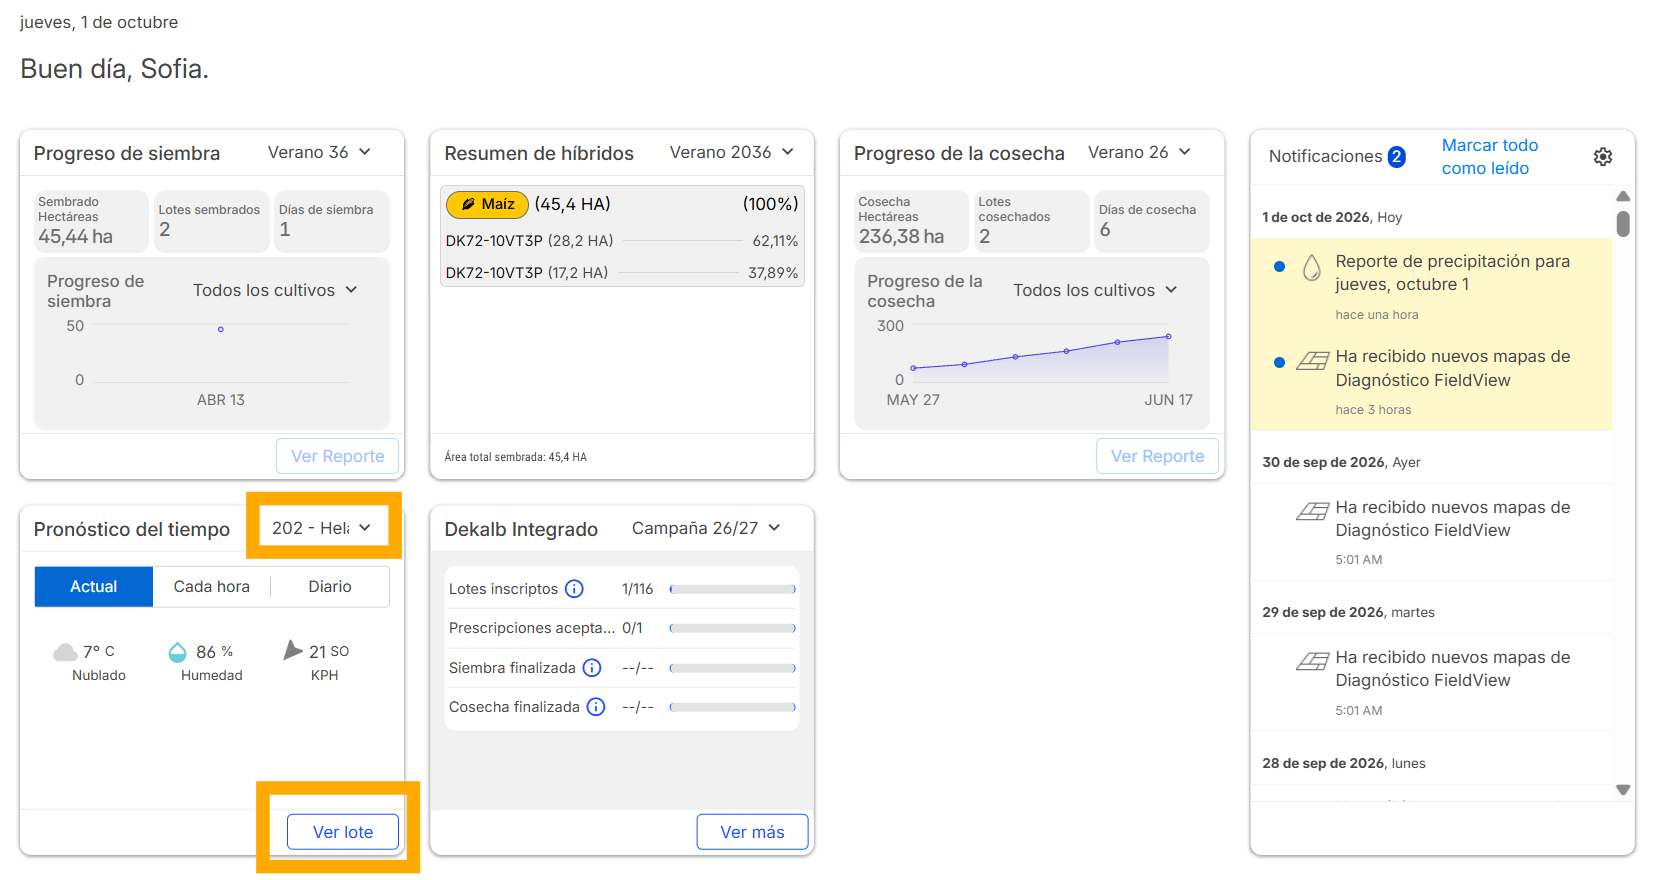Click the JUN 17 harvest data point

[x=1168, y=337]
